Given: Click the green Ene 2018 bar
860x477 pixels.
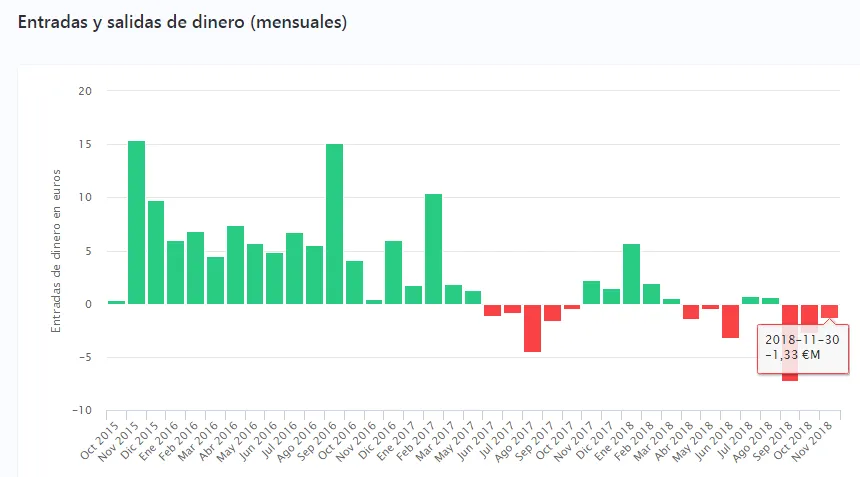Looking at the screenshot, I should [x=631, y=274].
